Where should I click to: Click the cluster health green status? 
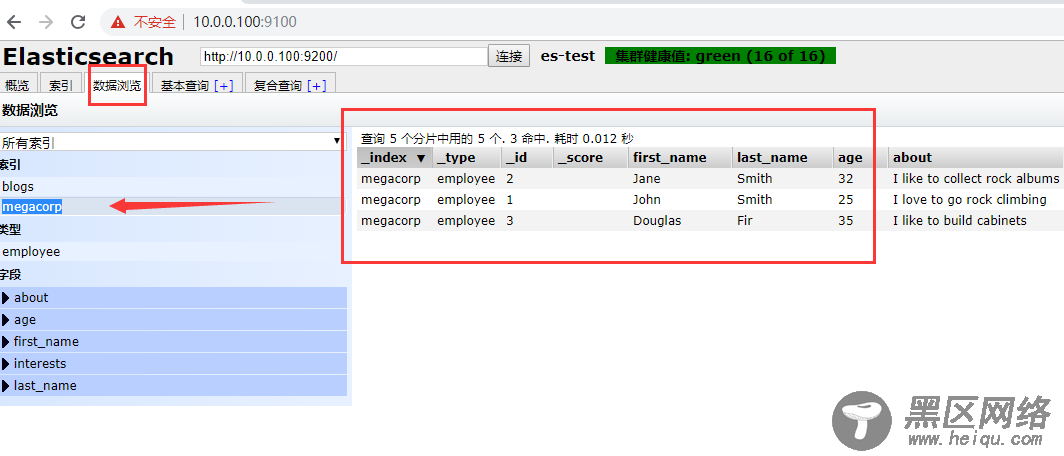(720, 56)
